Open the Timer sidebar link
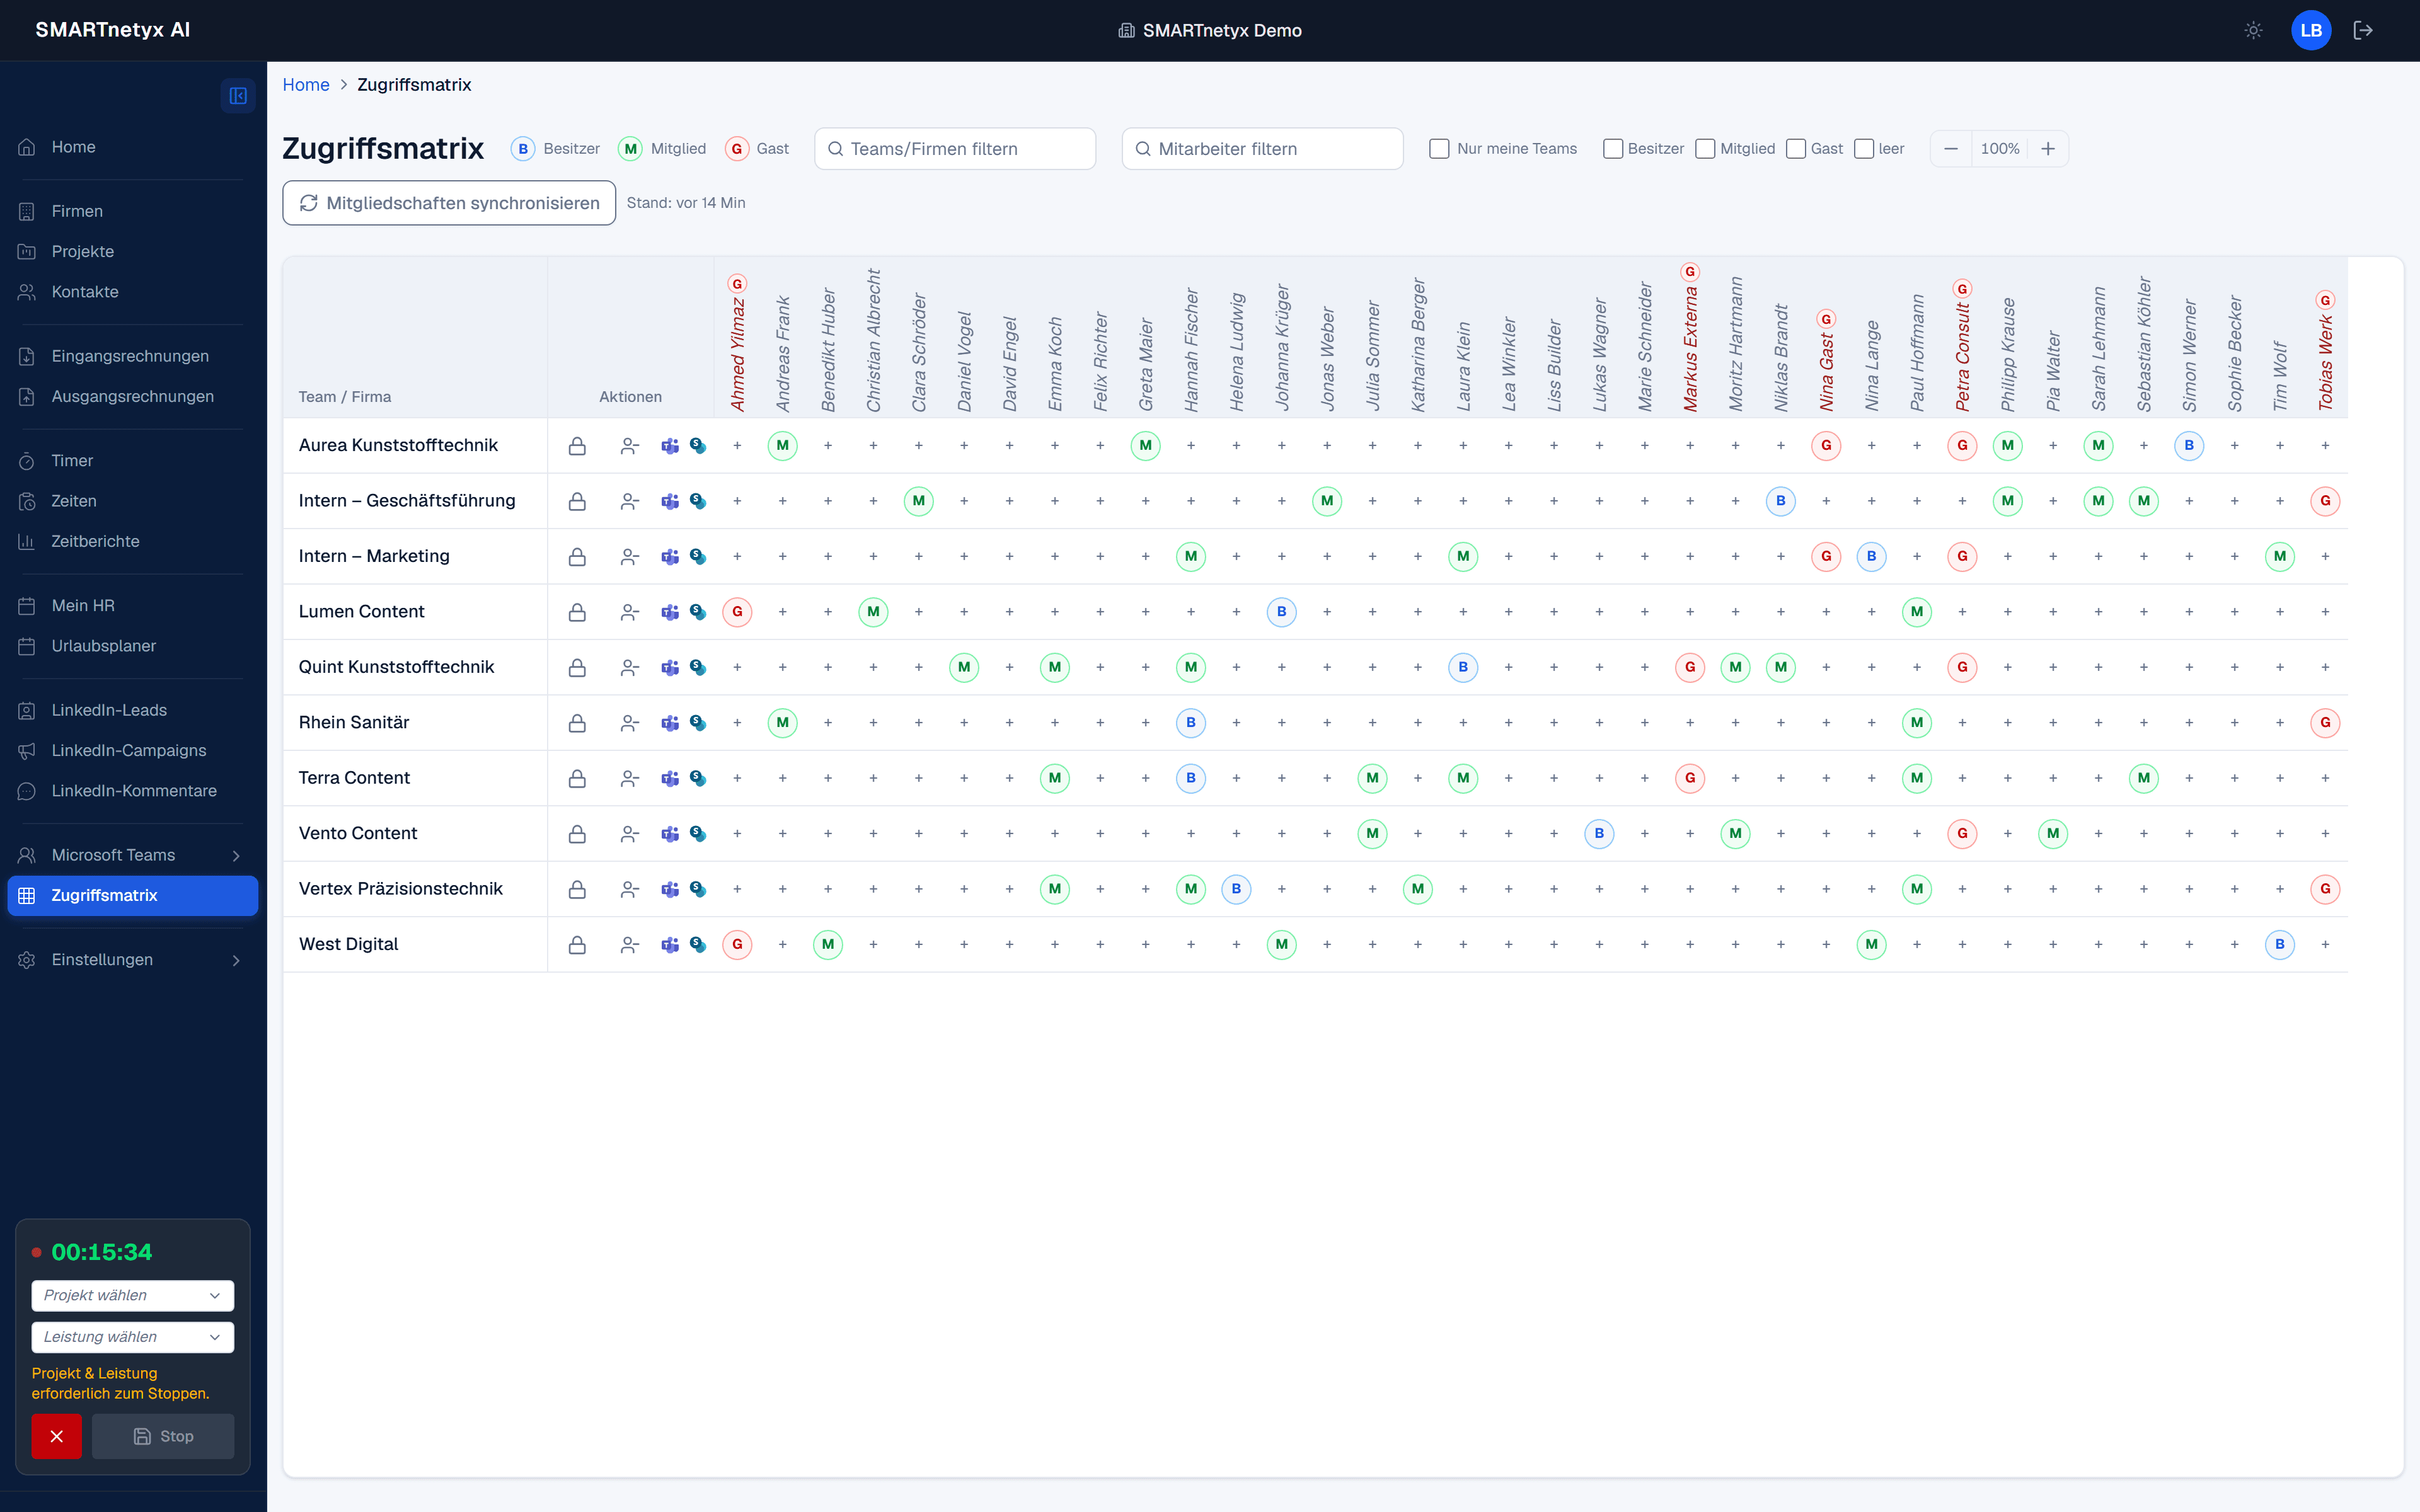The height and width of the screenshot is (1512, 2420). click(x=132, y=461)
